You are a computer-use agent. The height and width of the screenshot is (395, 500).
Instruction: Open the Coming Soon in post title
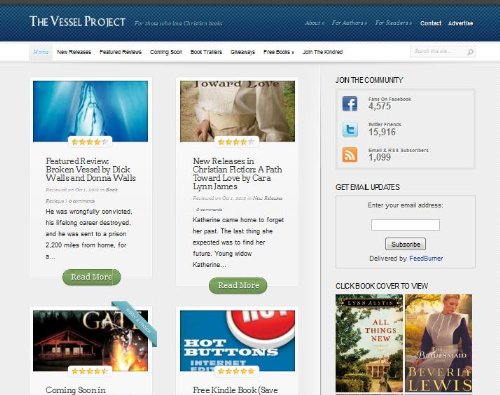pyautogui.click(x=76, y=390)
